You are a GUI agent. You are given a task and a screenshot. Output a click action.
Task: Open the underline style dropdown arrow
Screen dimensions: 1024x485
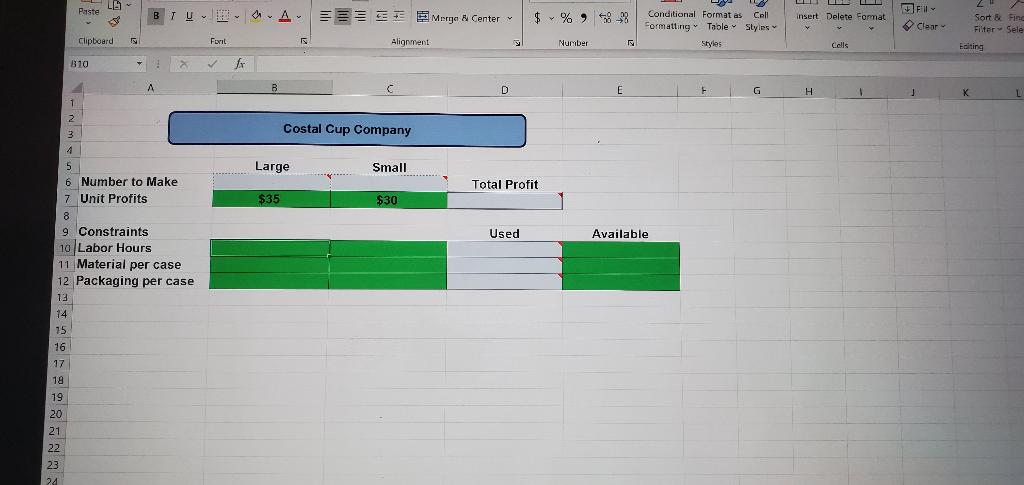tap(202, 17)
